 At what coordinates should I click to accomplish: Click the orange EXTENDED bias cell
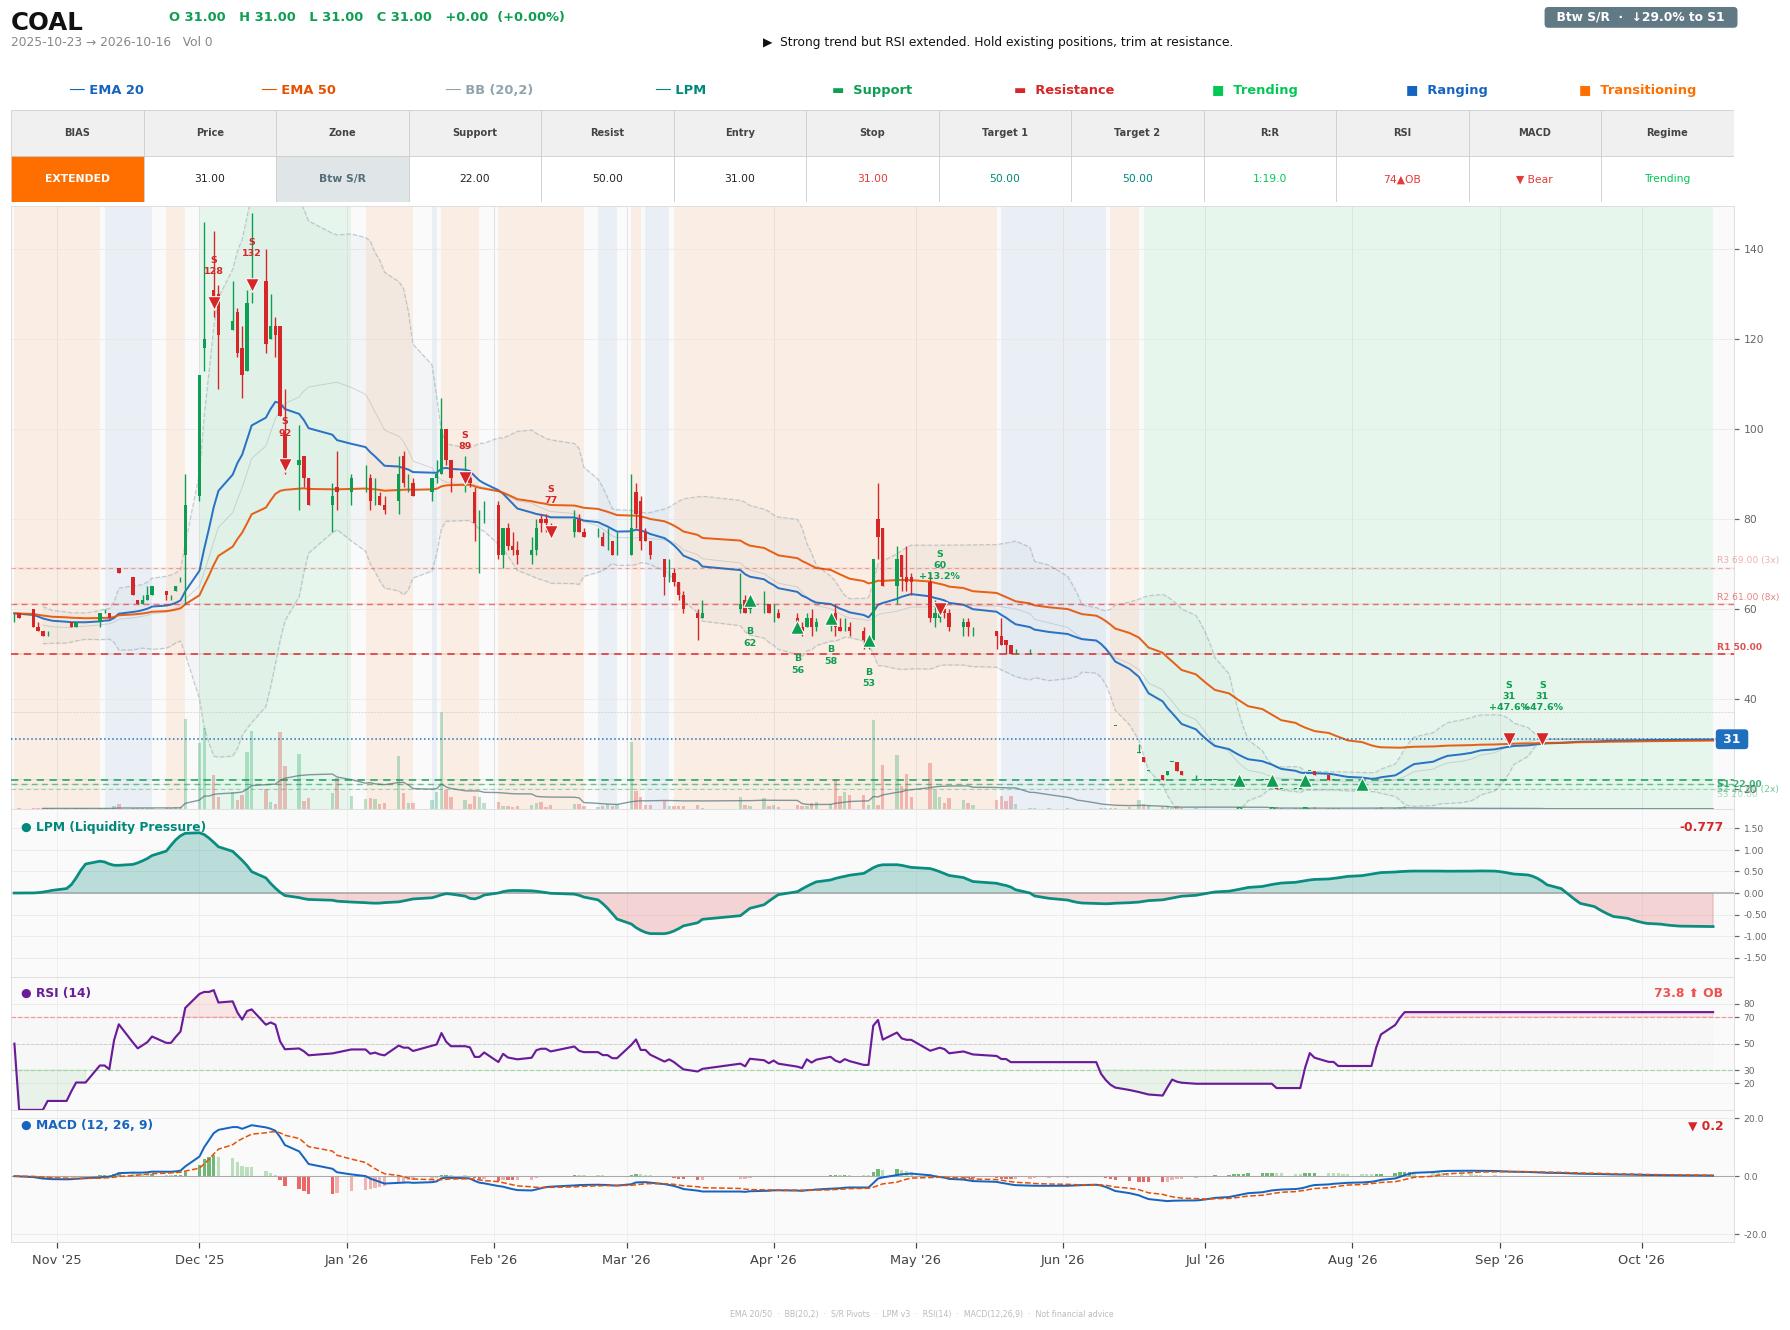coord(78,179)
